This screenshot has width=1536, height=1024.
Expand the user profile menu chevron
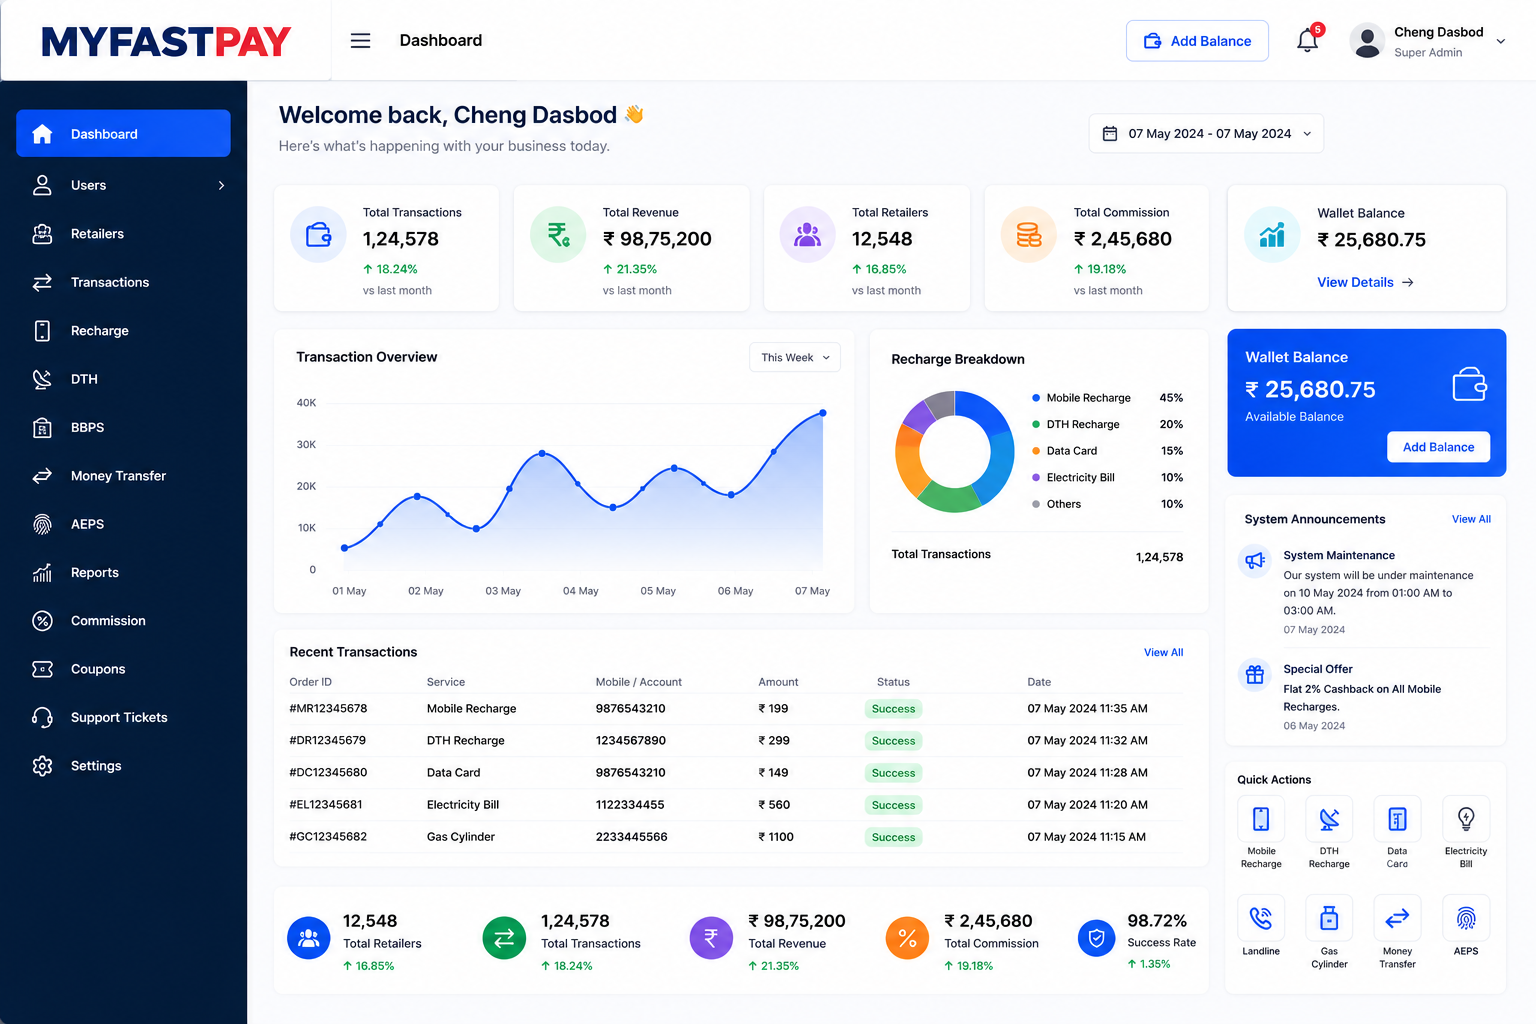pyautogui.click(x=1500, y=41)
